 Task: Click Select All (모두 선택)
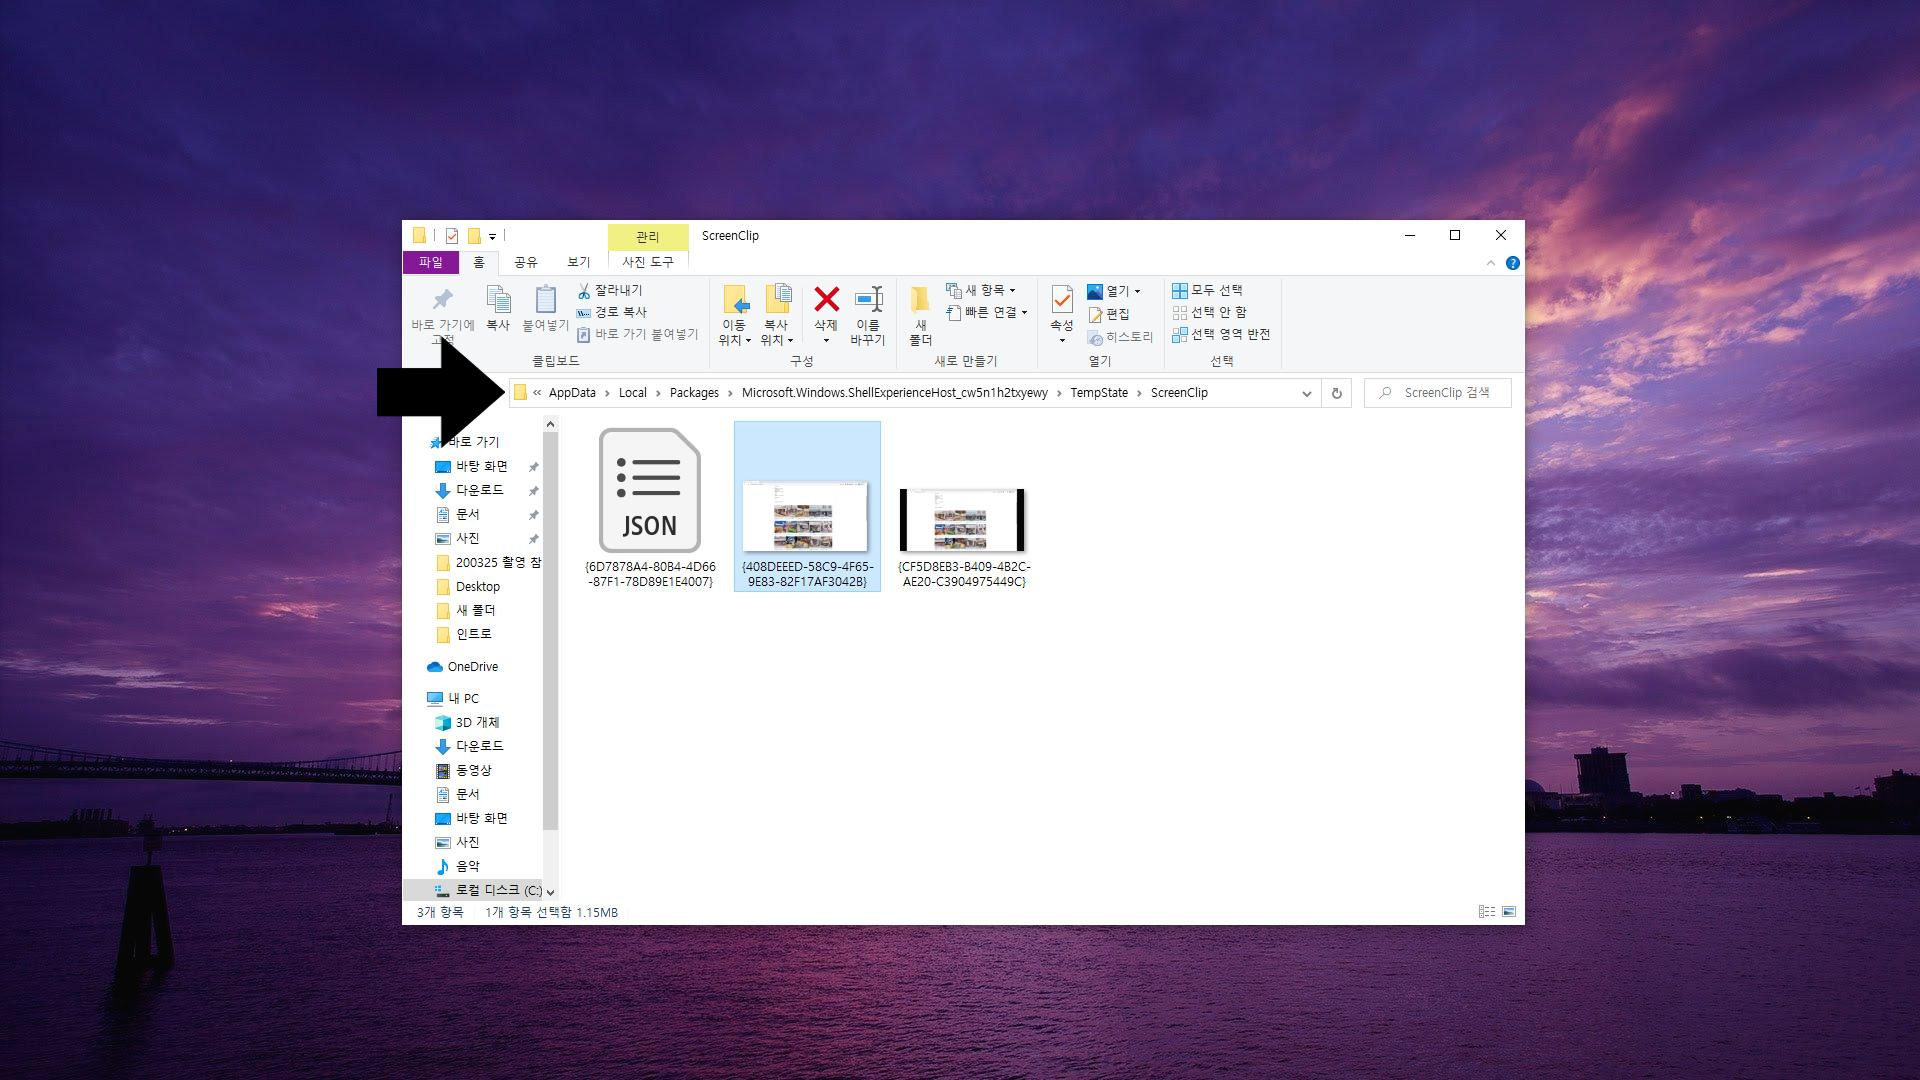(x=1207, y=290)
